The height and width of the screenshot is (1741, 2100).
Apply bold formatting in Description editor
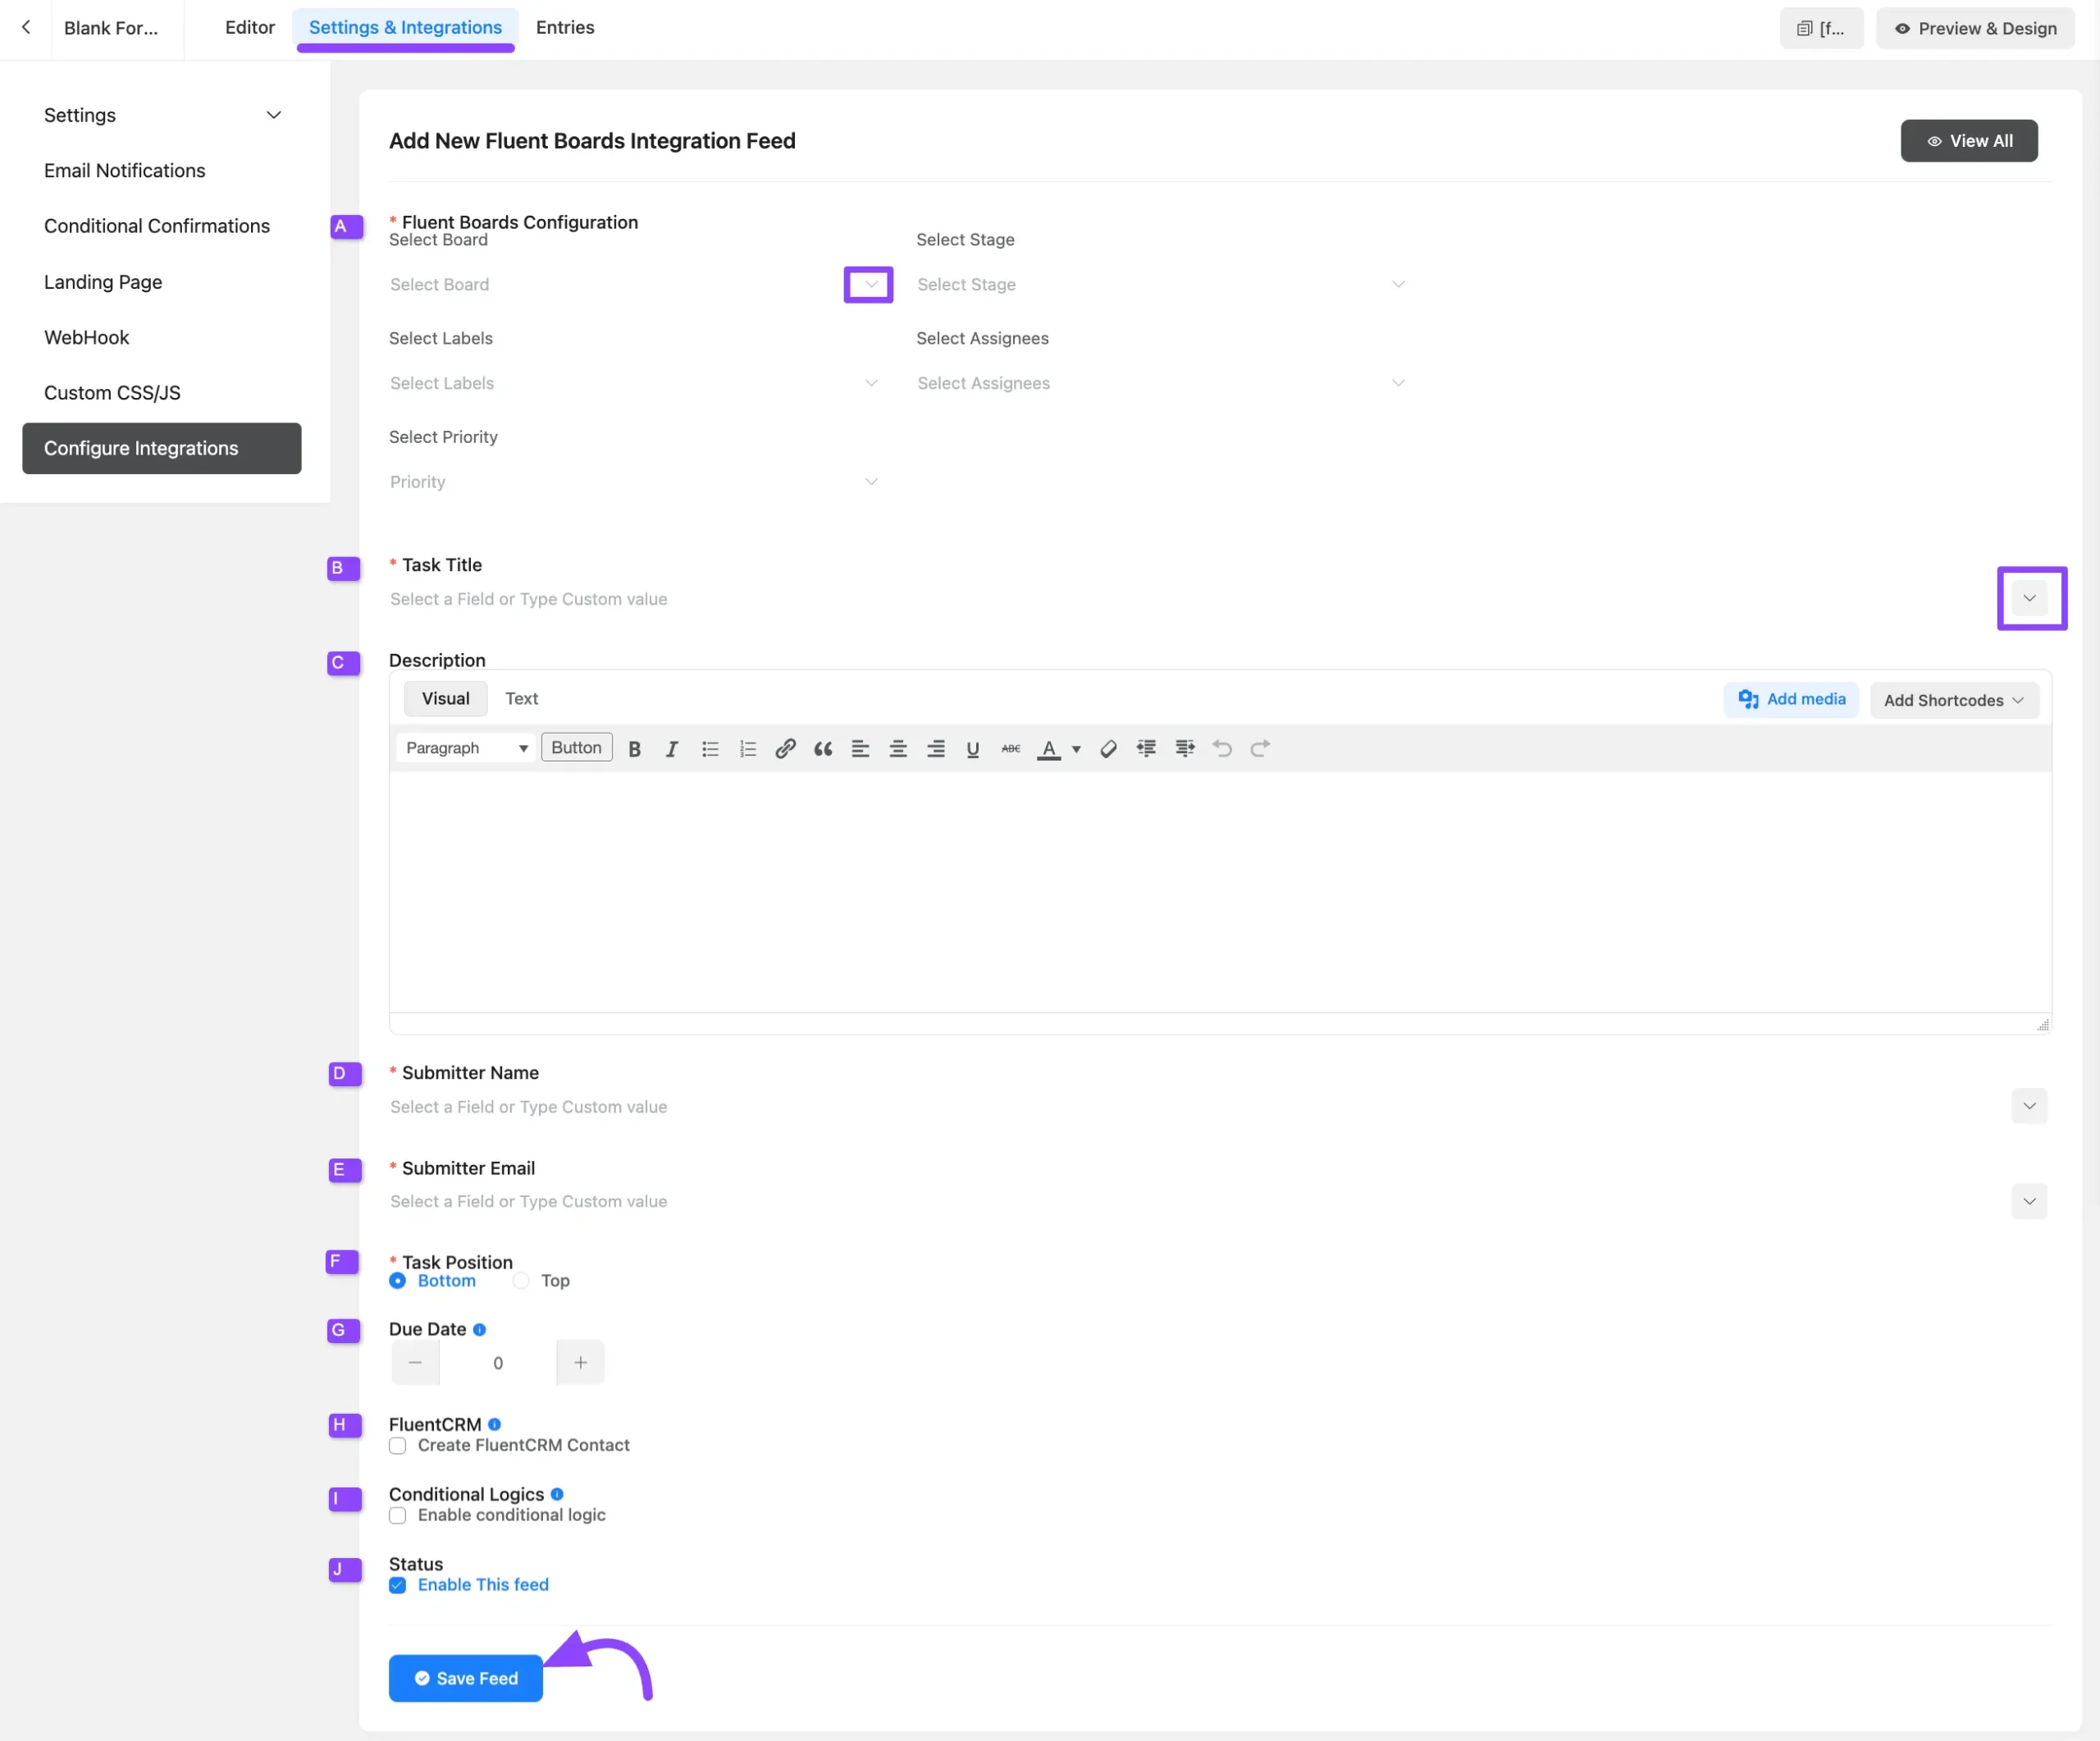[x=634, y=748]
